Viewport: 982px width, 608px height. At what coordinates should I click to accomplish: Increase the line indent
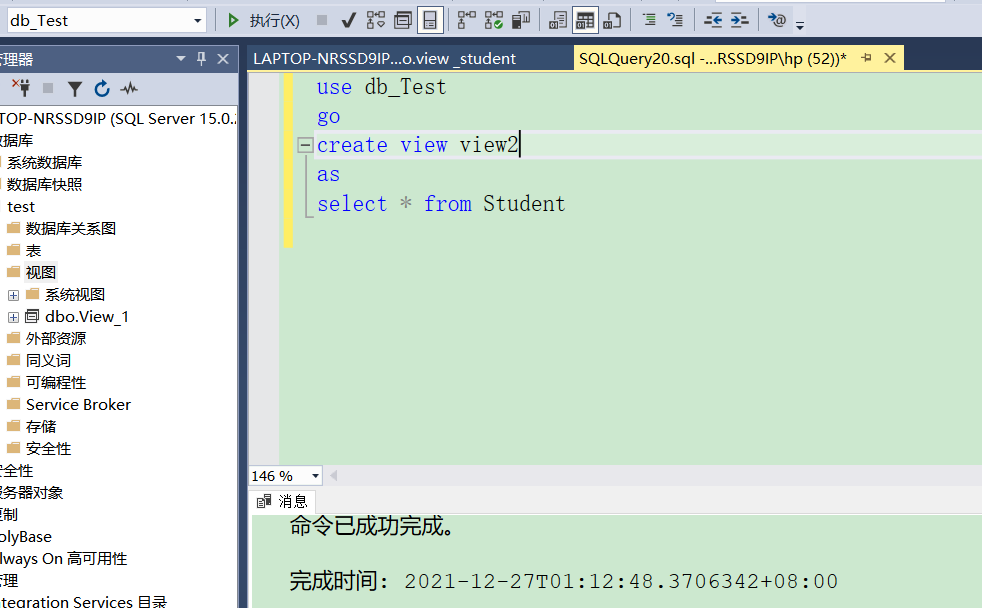pos(740,21)
